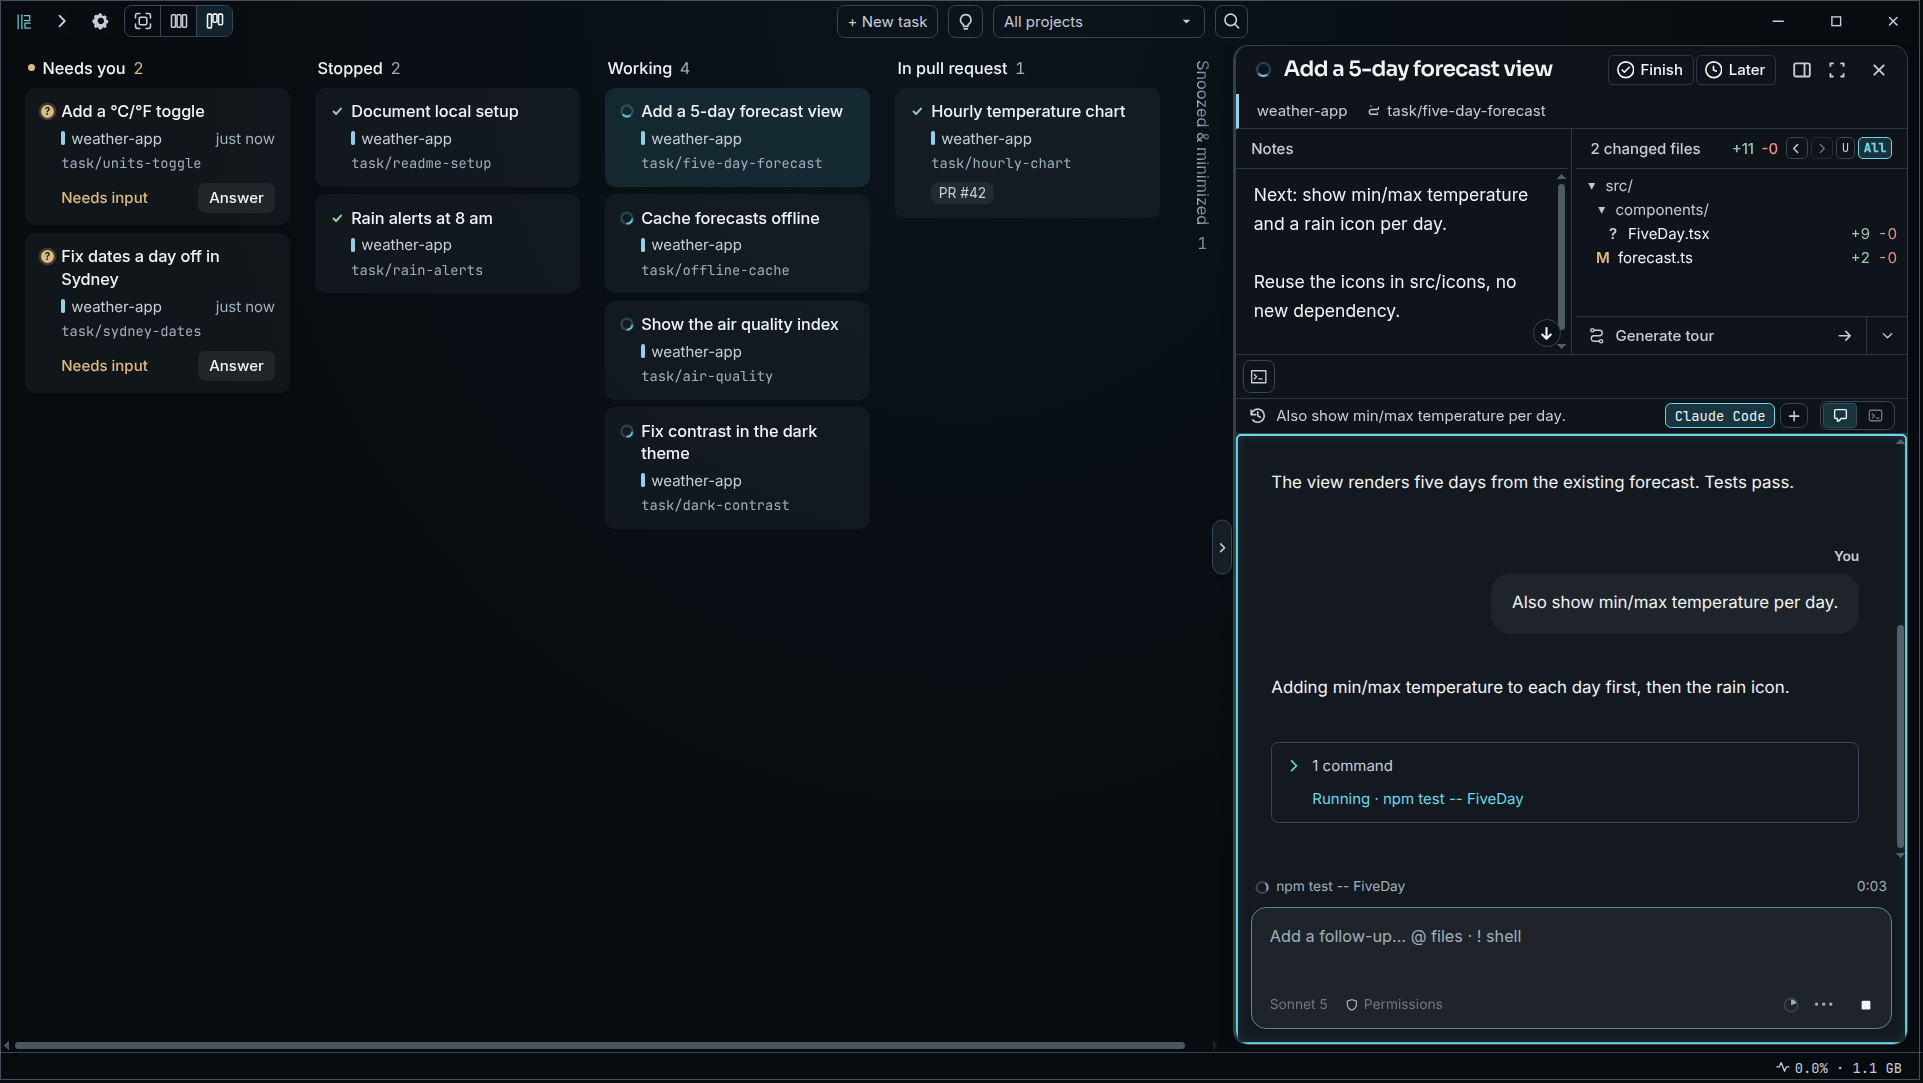This screenshot has width=1923, height=1083.
Task: Toggle the All files filter
Action: click(x=1875, y=148)
